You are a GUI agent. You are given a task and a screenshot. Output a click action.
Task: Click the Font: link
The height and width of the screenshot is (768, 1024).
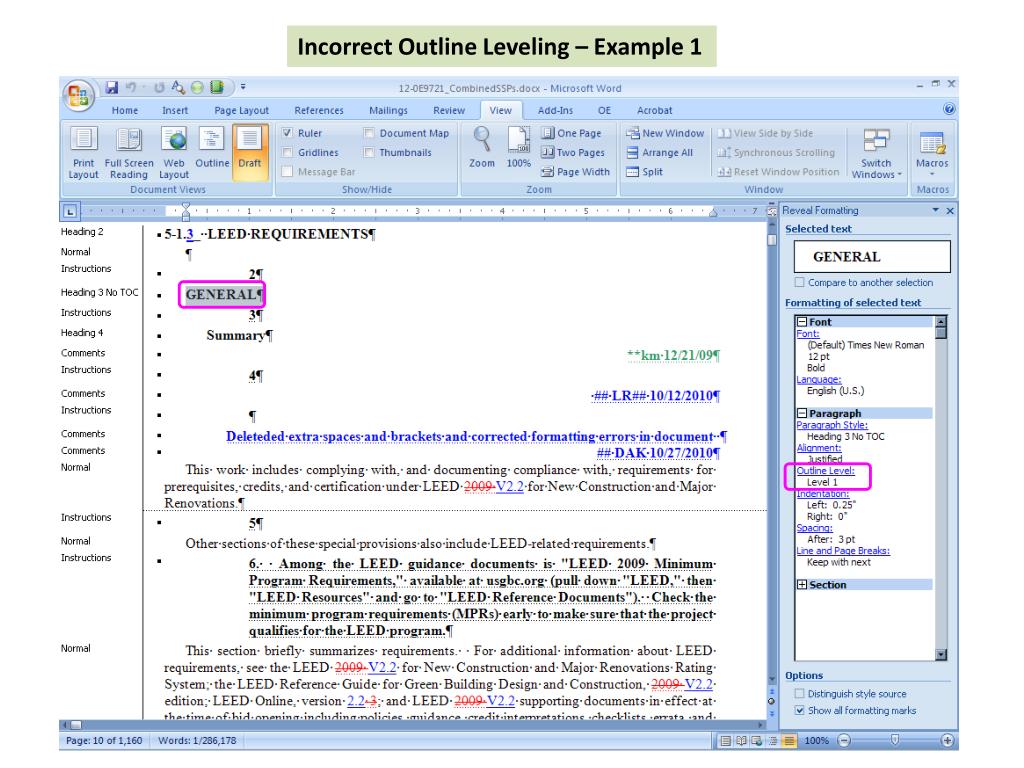click(x=808, y=334)
